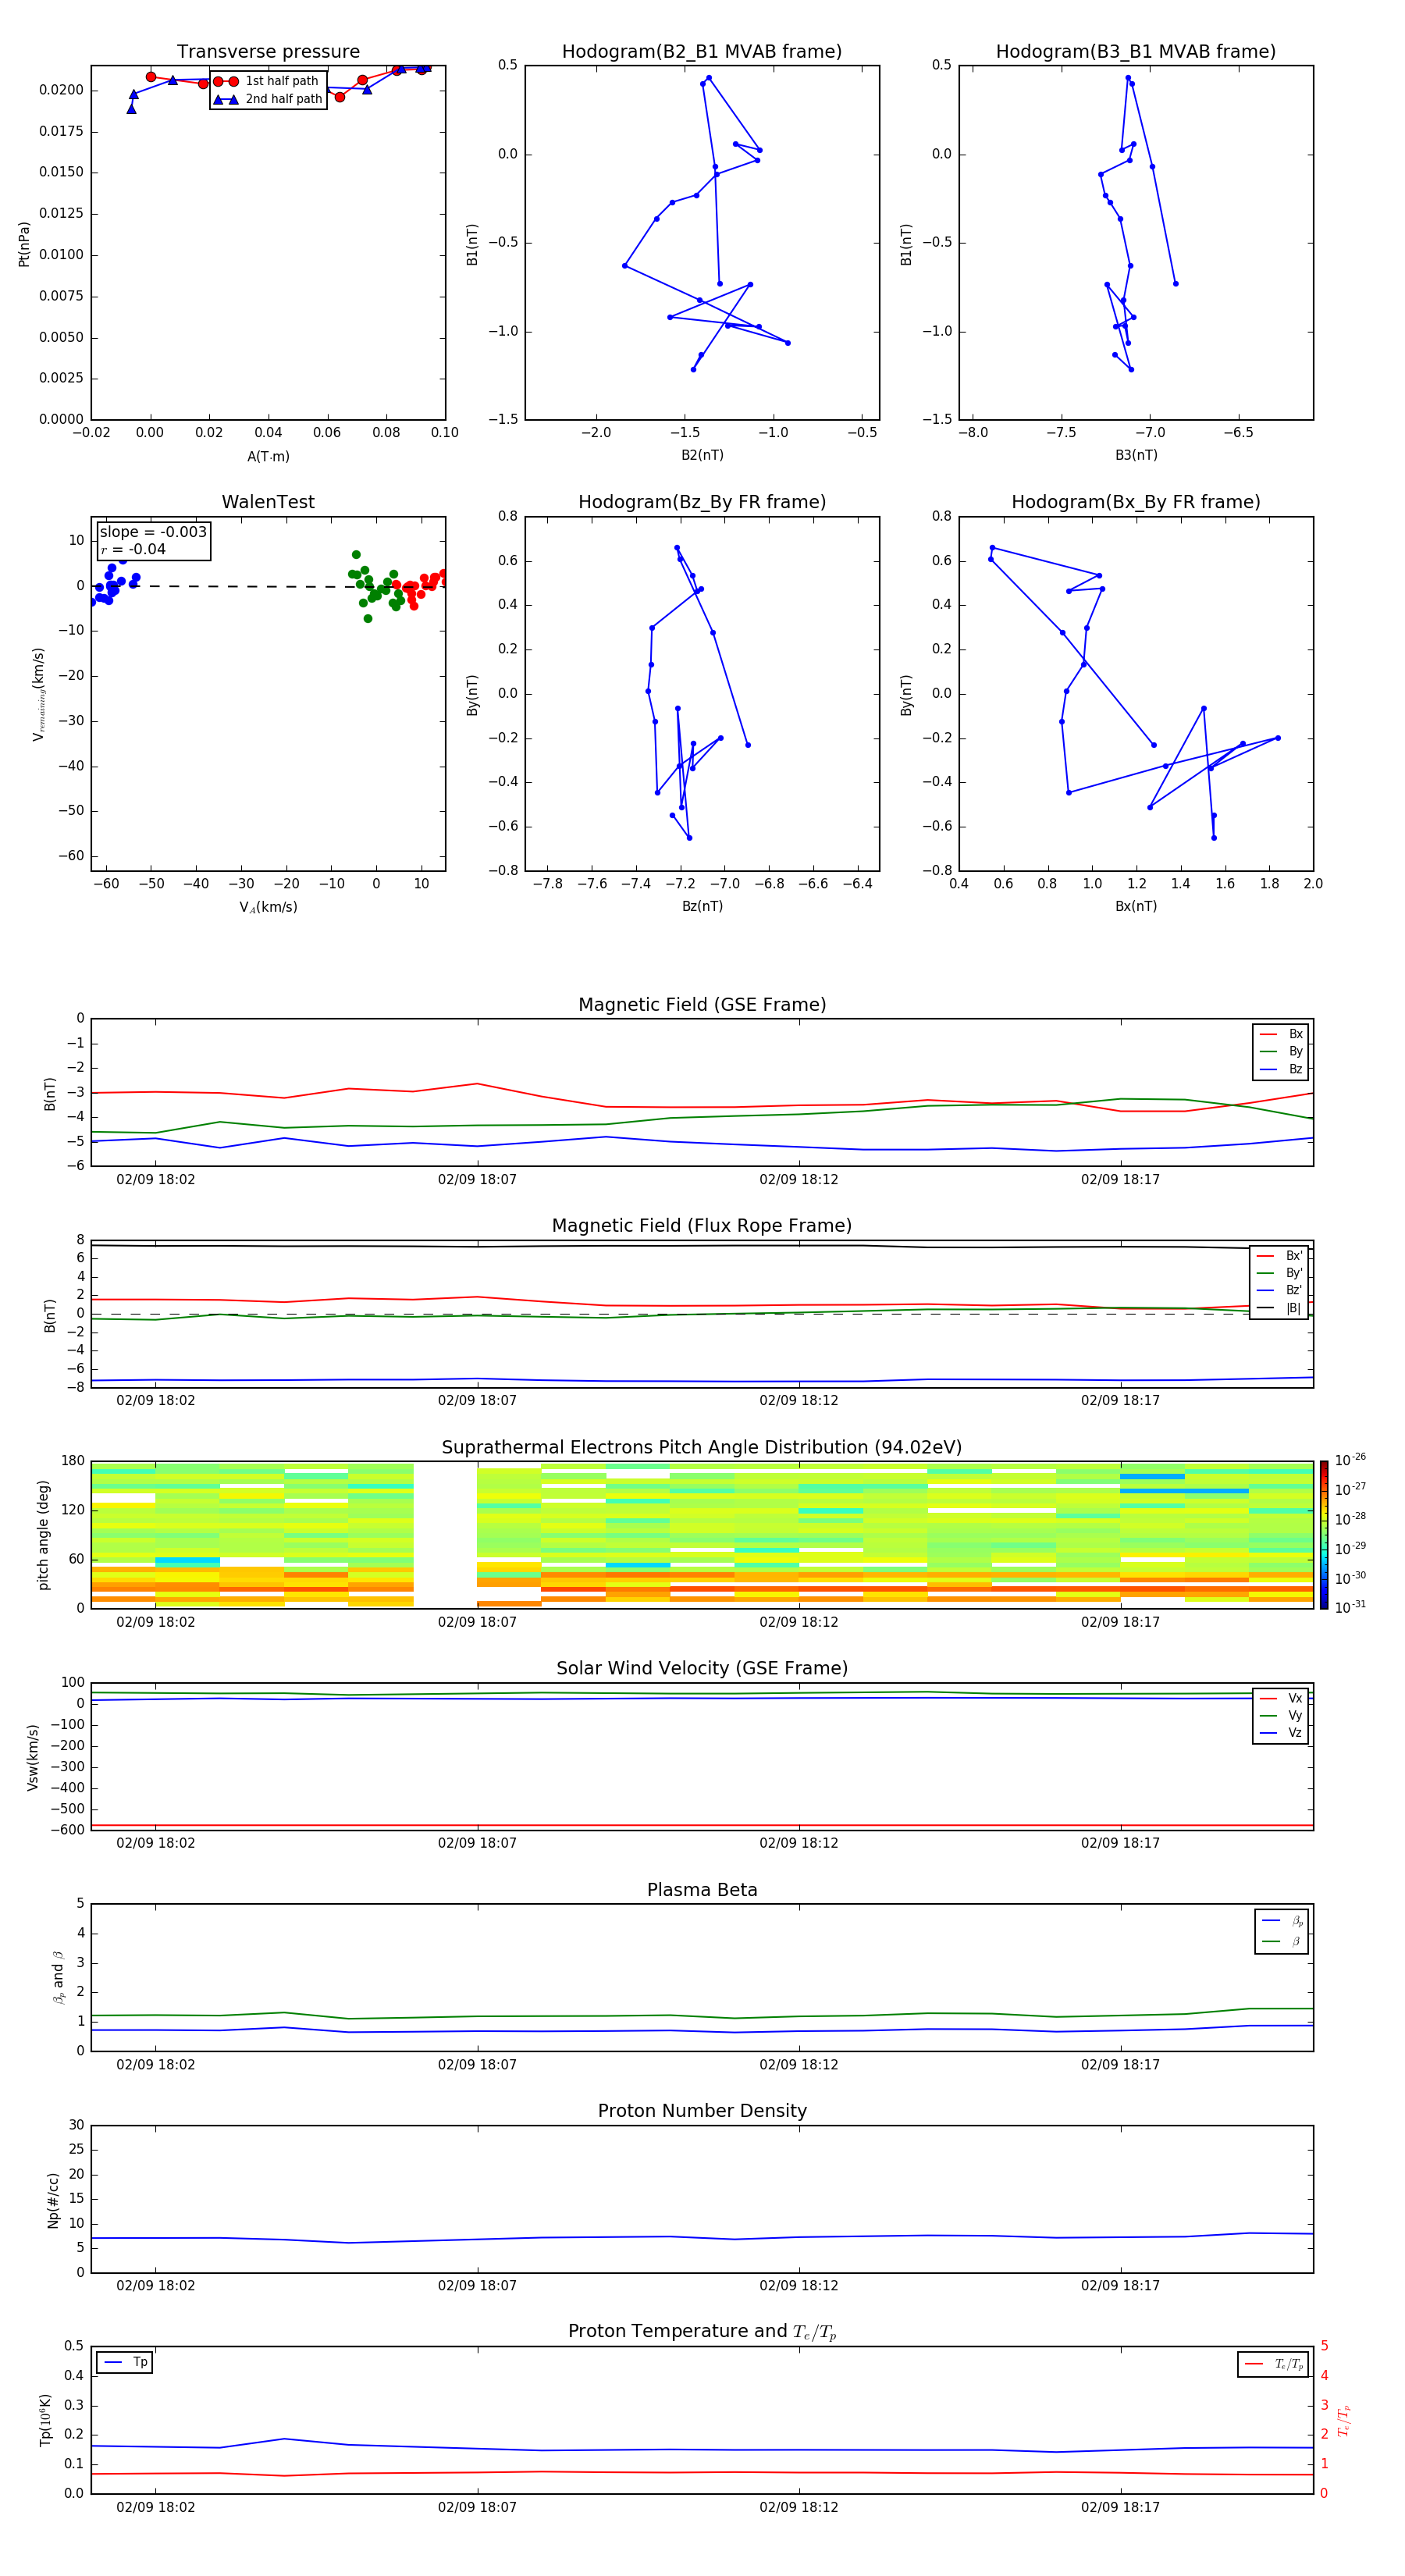Click the 'Hodogram(Bx_By FR frame)' title
This screenshot has width=1405, height=2576.
(1136, 502)
